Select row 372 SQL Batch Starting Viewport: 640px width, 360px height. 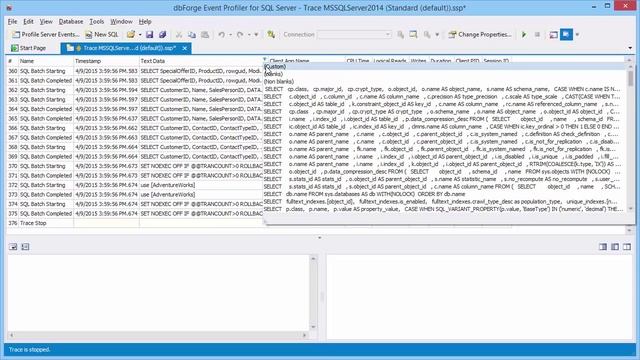(135, 185)
